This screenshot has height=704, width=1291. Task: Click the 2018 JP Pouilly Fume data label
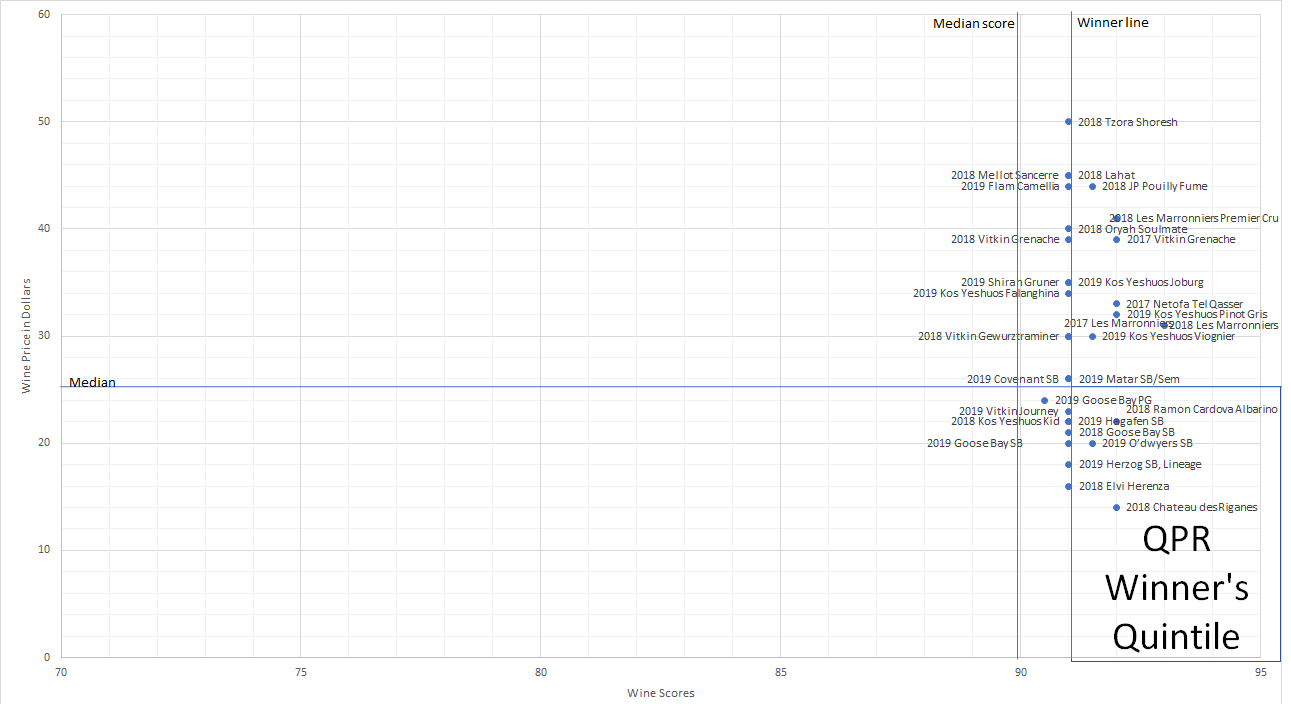(x=1154, y=186)
